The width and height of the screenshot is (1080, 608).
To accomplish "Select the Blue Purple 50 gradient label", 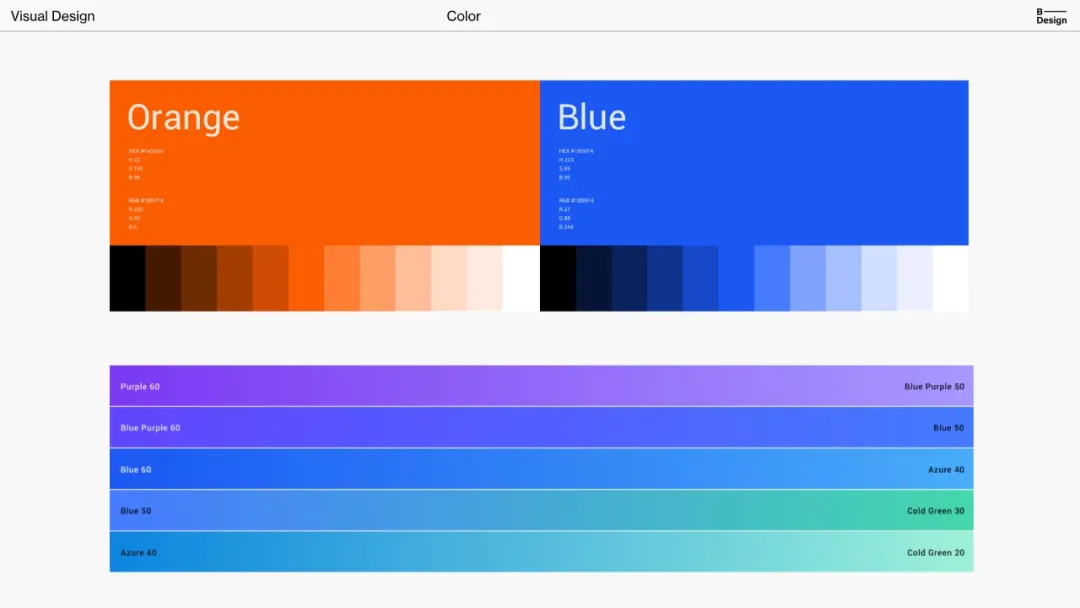I will pos(934,387).
